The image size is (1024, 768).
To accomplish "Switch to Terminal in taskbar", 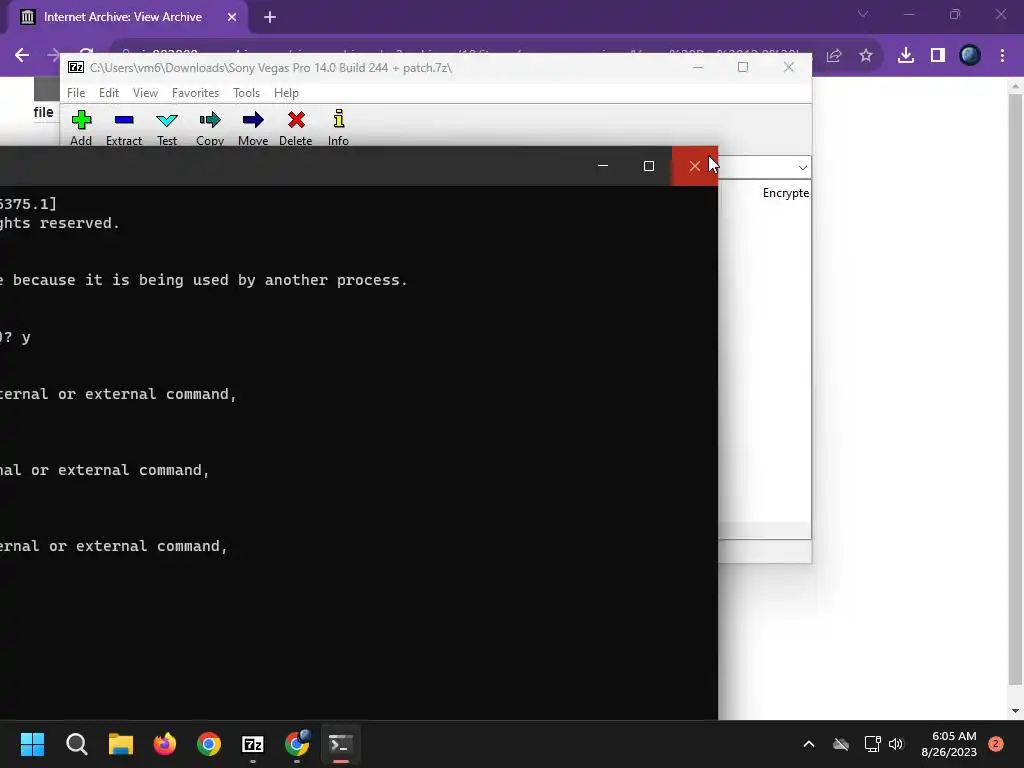I will [x=341, y=744].
